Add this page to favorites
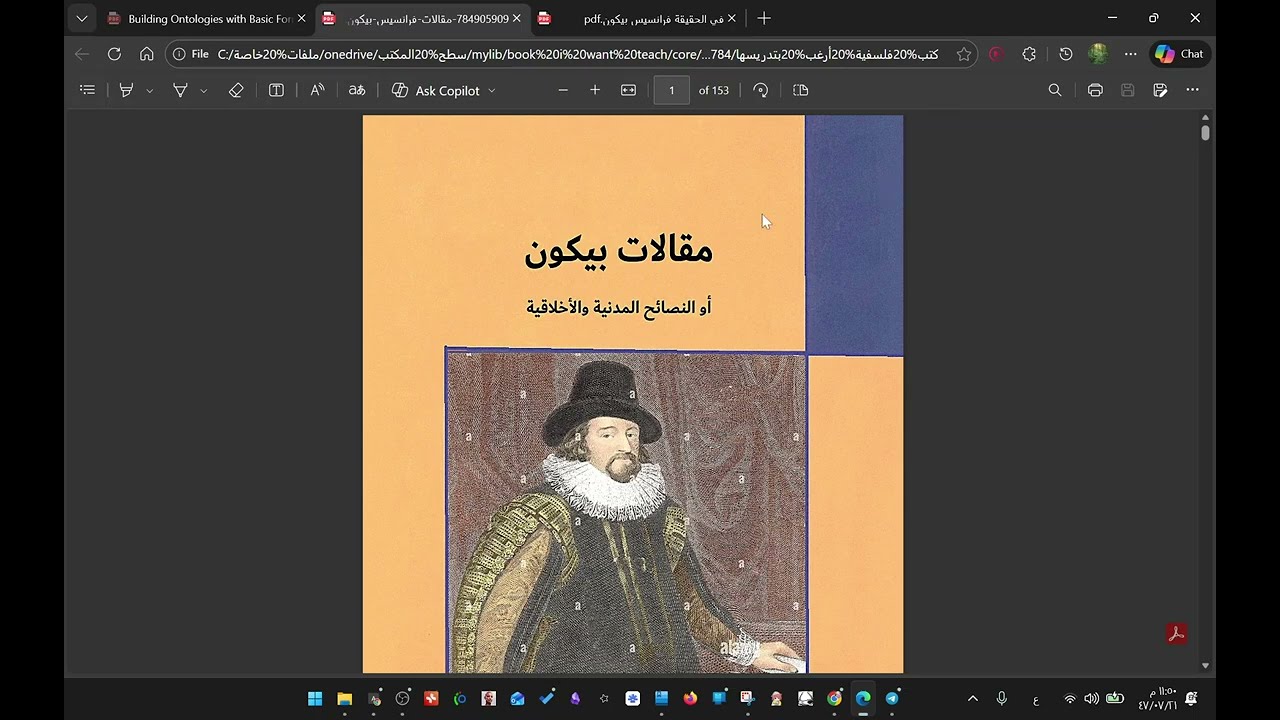This screenshot has width=1280, height=720. [963, 54]
